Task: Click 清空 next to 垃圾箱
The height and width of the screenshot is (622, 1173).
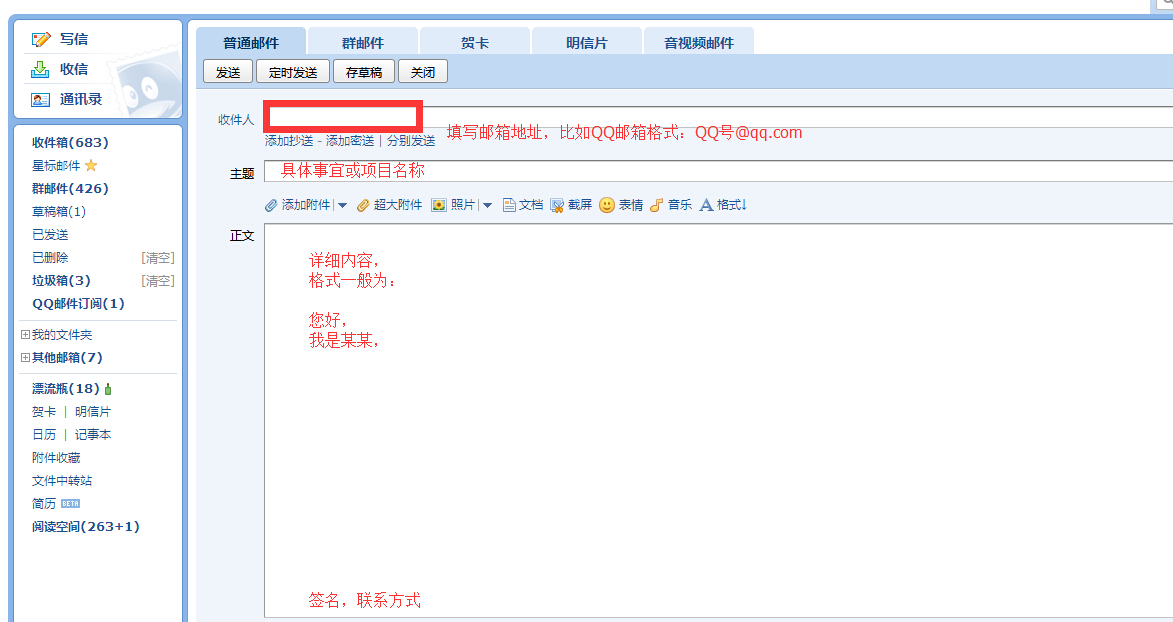Action: 158,281
